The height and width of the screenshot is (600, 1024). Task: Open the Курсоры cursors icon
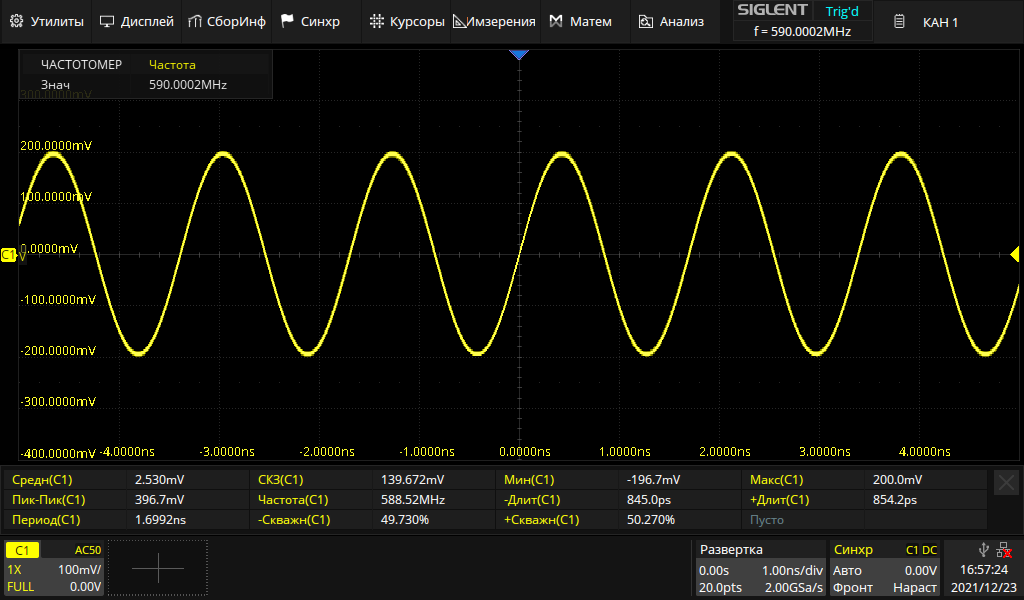click(x=376, y=21)
